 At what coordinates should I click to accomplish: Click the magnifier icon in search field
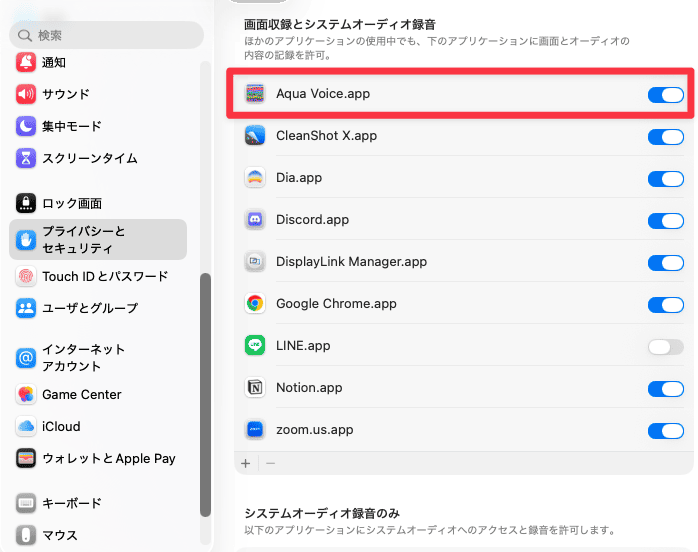click(x=25, y=35)
